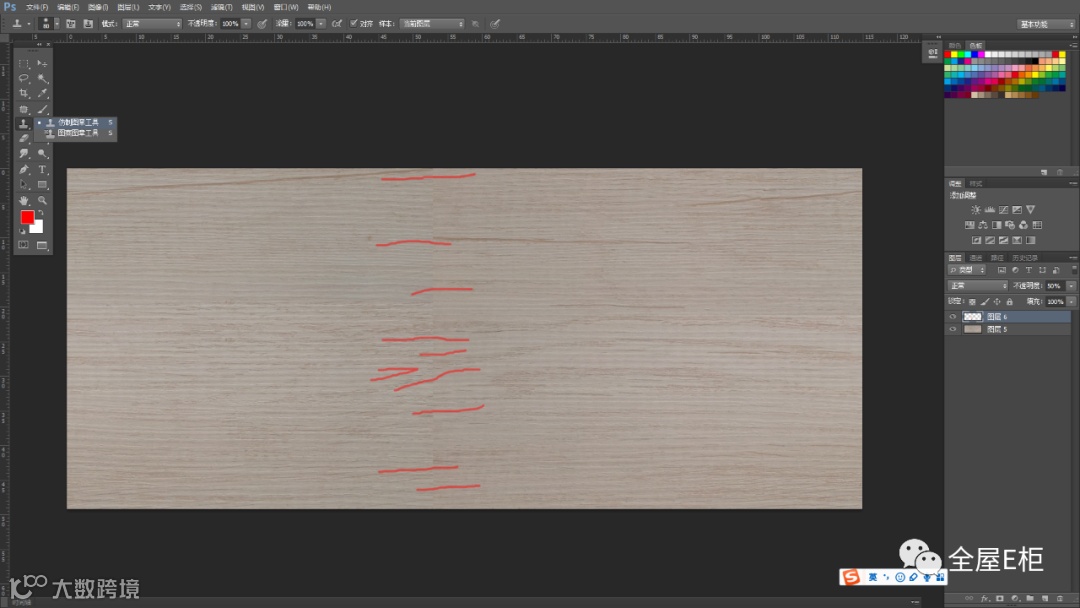Open the flow value dropdown arrow
The height and width of the screenshot is (608, 1080).
[x=321, y=23]
